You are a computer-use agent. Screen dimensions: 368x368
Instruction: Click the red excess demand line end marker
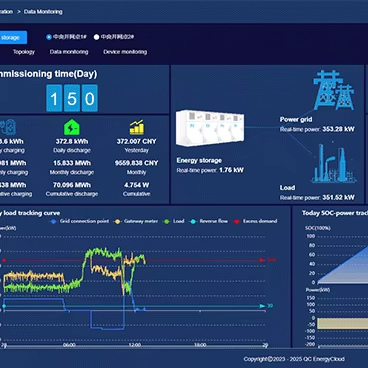click(263, 260)
